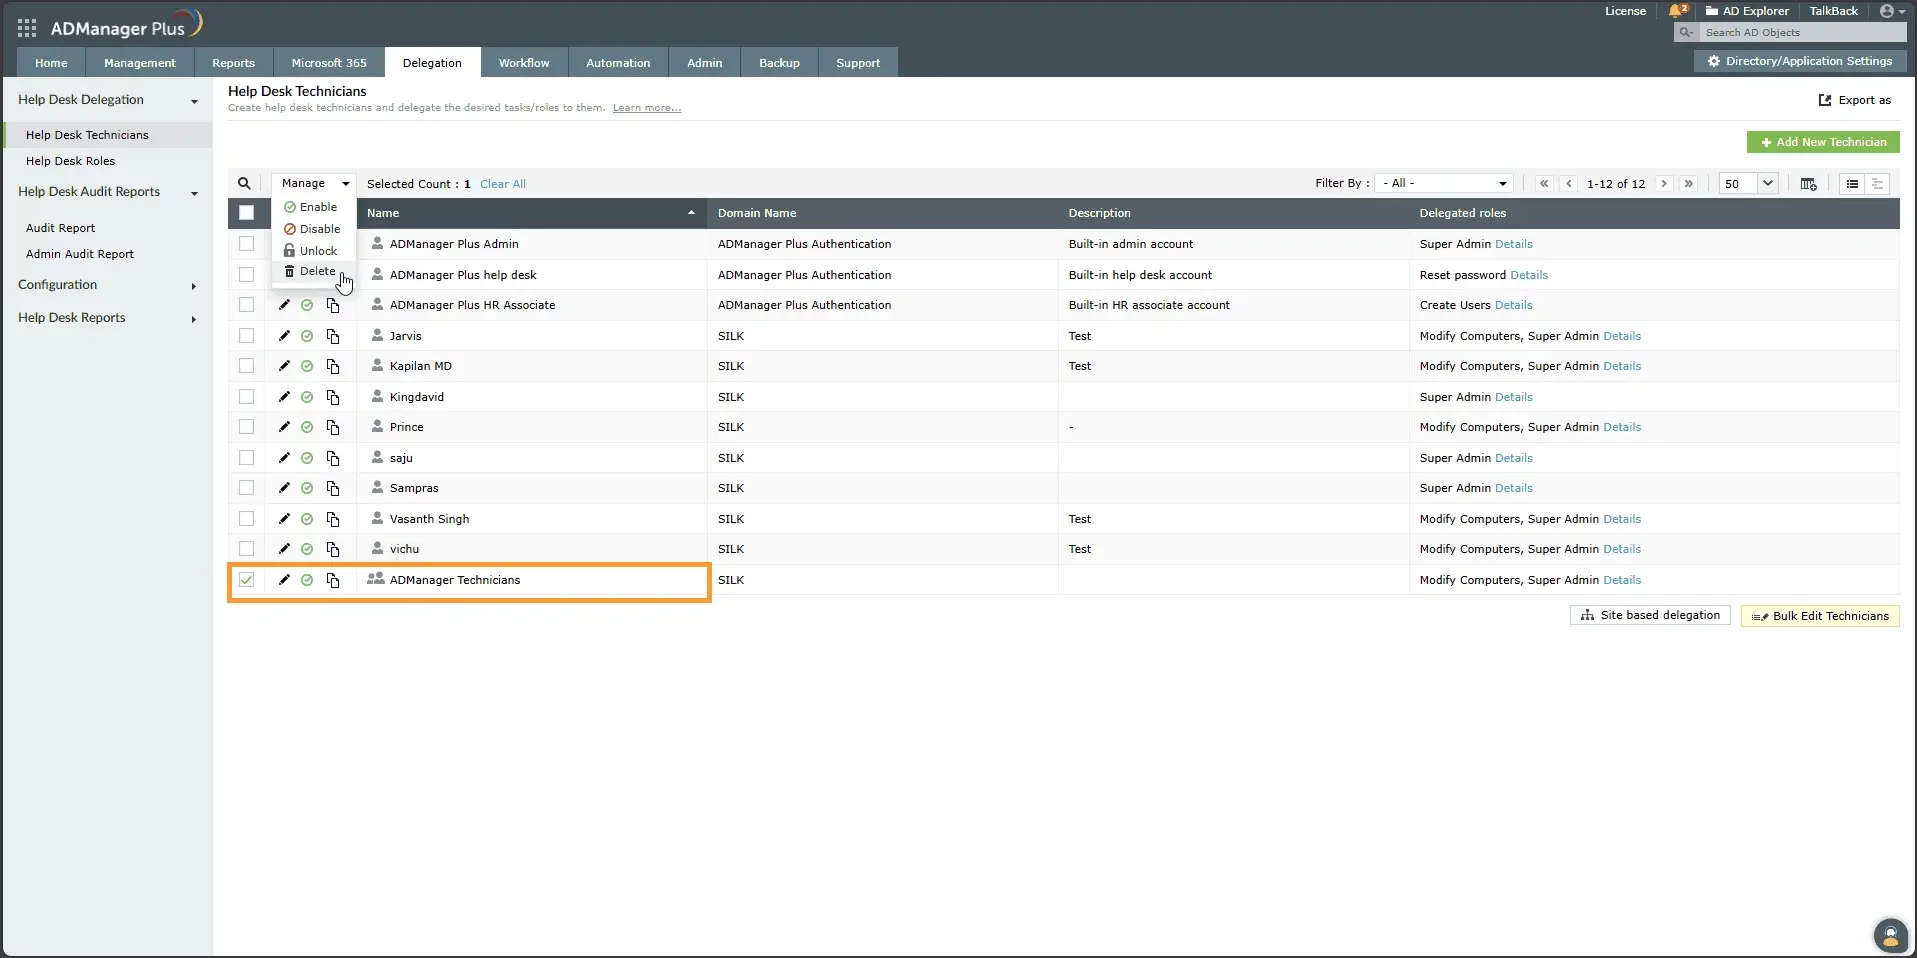Click the Export as icon

1825,100
